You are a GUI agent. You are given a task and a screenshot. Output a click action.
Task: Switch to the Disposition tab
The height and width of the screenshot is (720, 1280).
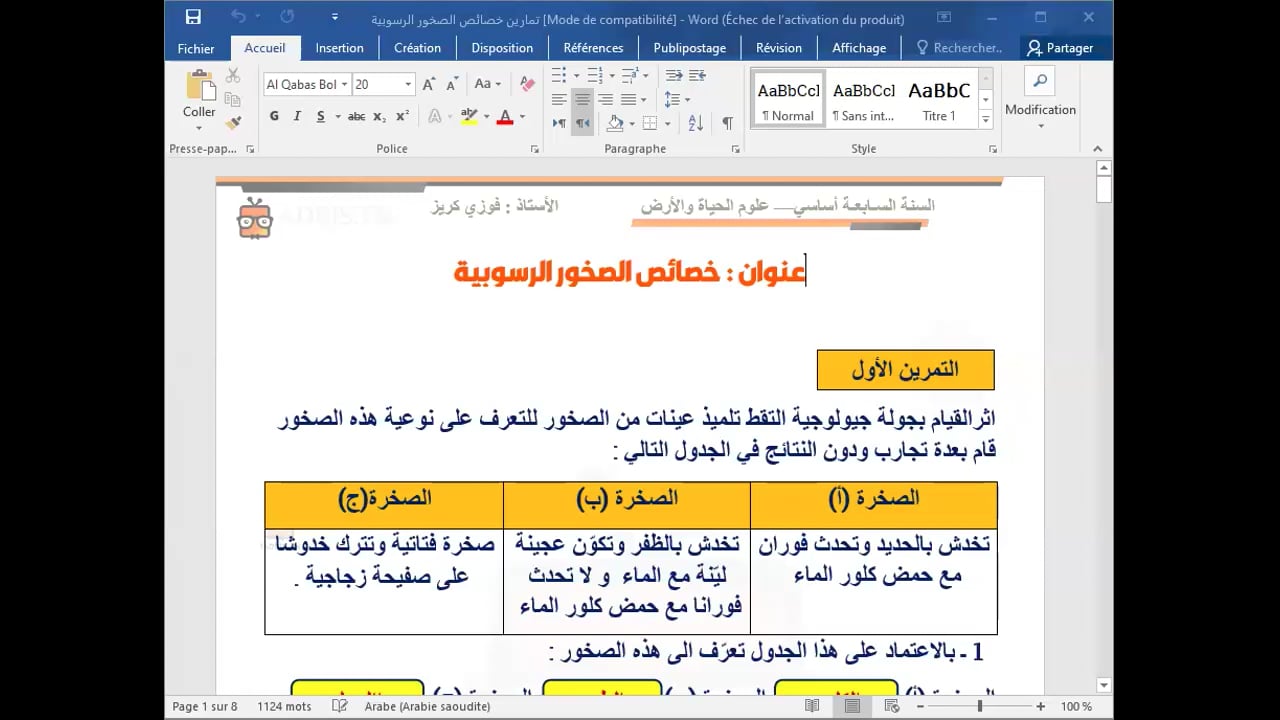point(502,48)
